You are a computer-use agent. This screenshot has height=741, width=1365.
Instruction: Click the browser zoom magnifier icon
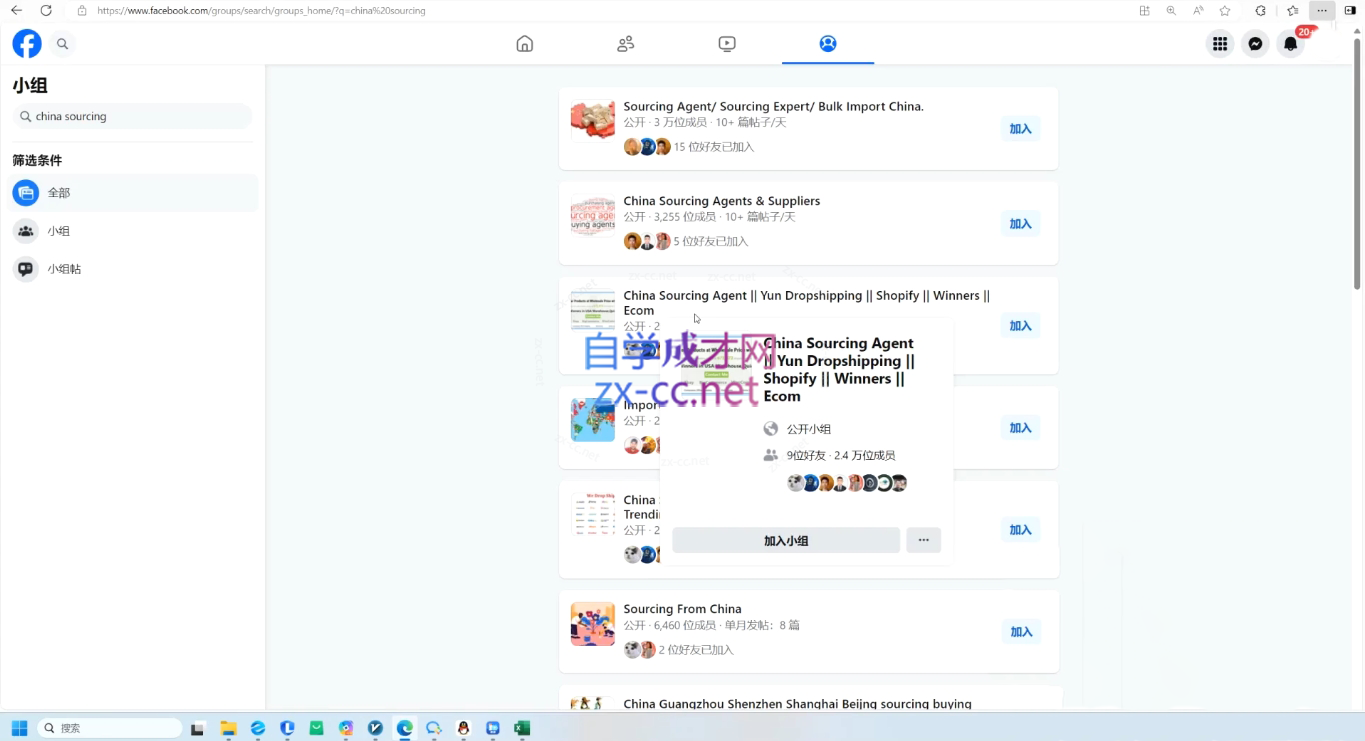coord(1171,11)
